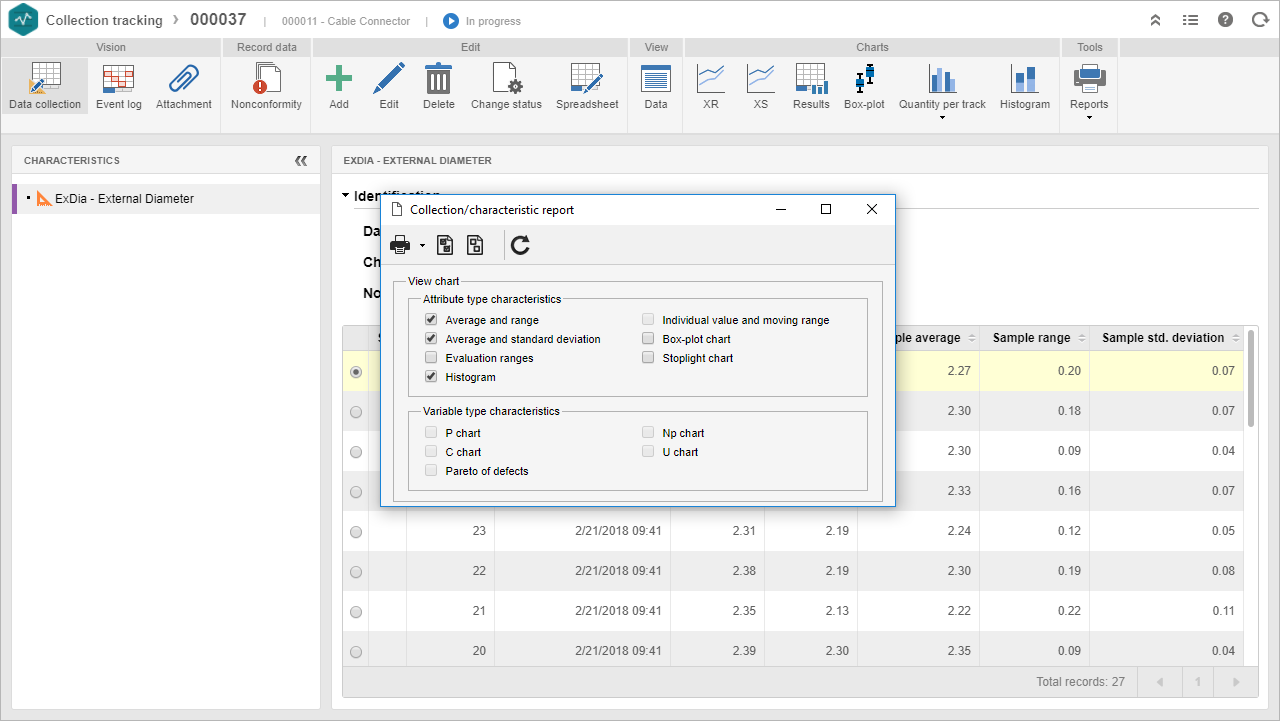
Task: Open the Results chart
Action: point(811,85)
